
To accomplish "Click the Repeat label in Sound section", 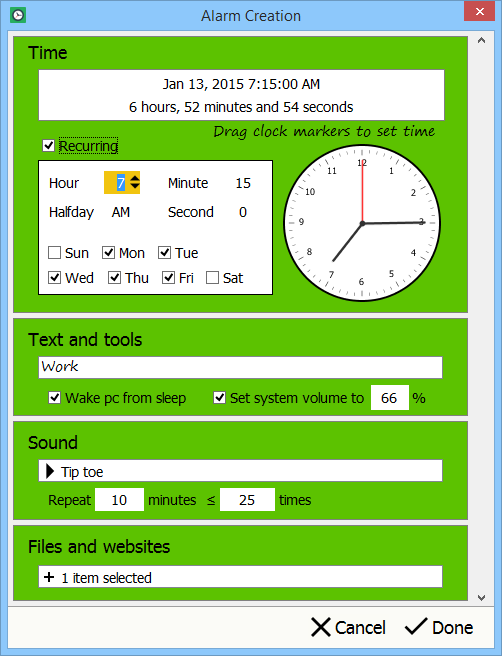I will click(69, 500).
